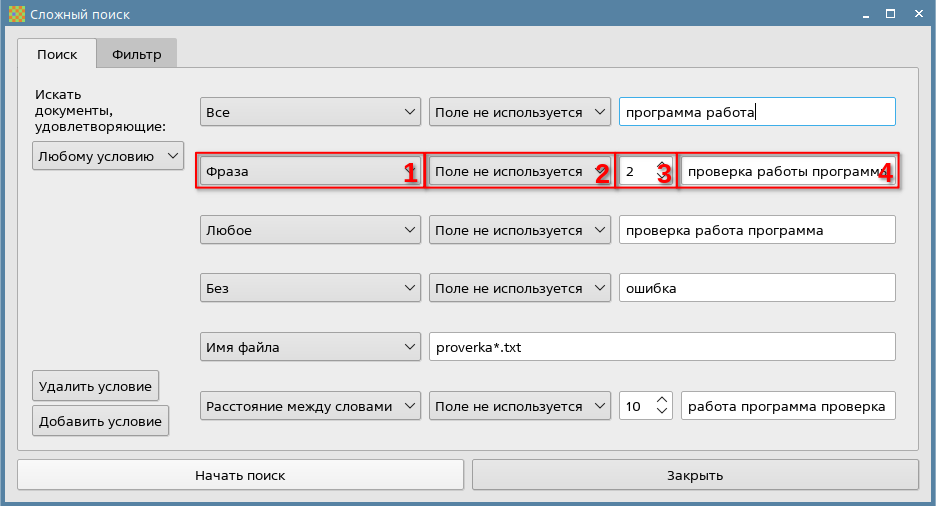Expand the Расстояние между словами dropdown
The height and width of the screenshot is (506, 936).
[x=310, y=407]
